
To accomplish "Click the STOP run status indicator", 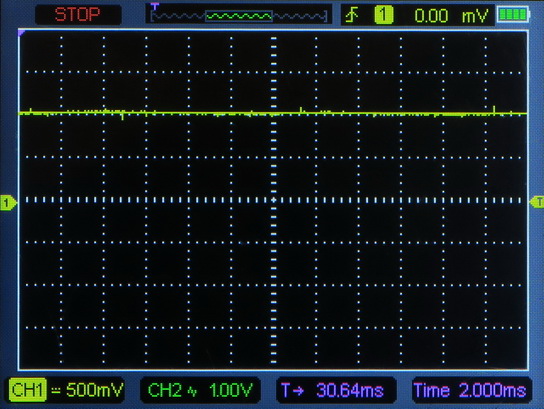I will [x=77, y=14].
